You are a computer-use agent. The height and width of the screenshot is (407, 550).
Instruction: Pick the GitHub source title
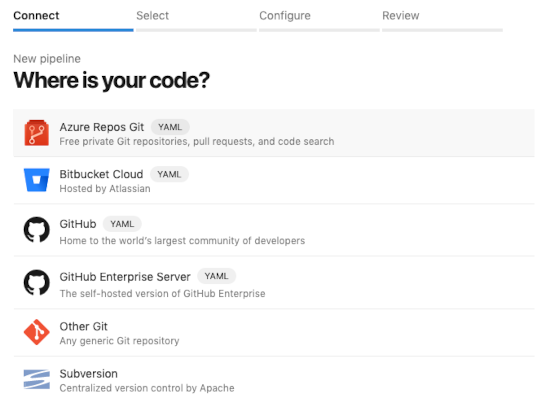point(78,224)
